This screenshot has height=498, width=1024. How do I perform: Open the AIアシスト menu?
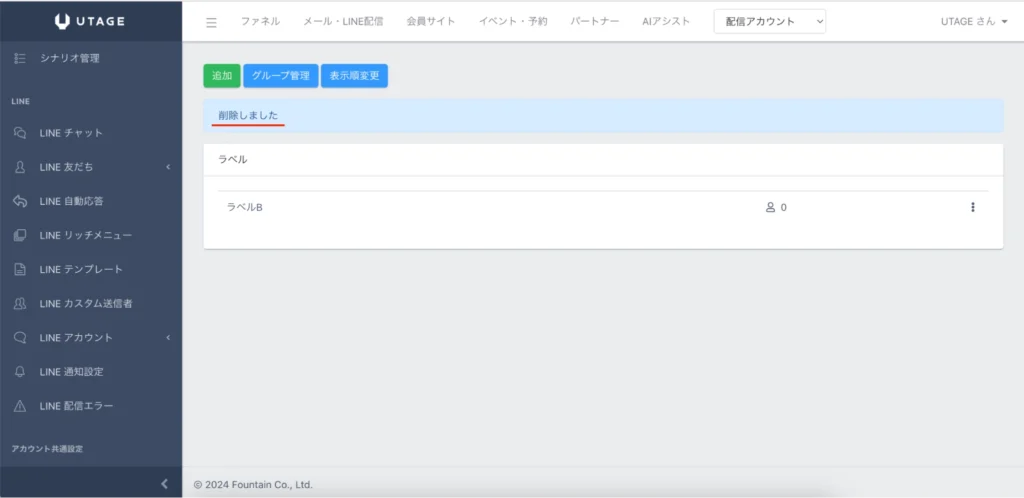(665, 22)
